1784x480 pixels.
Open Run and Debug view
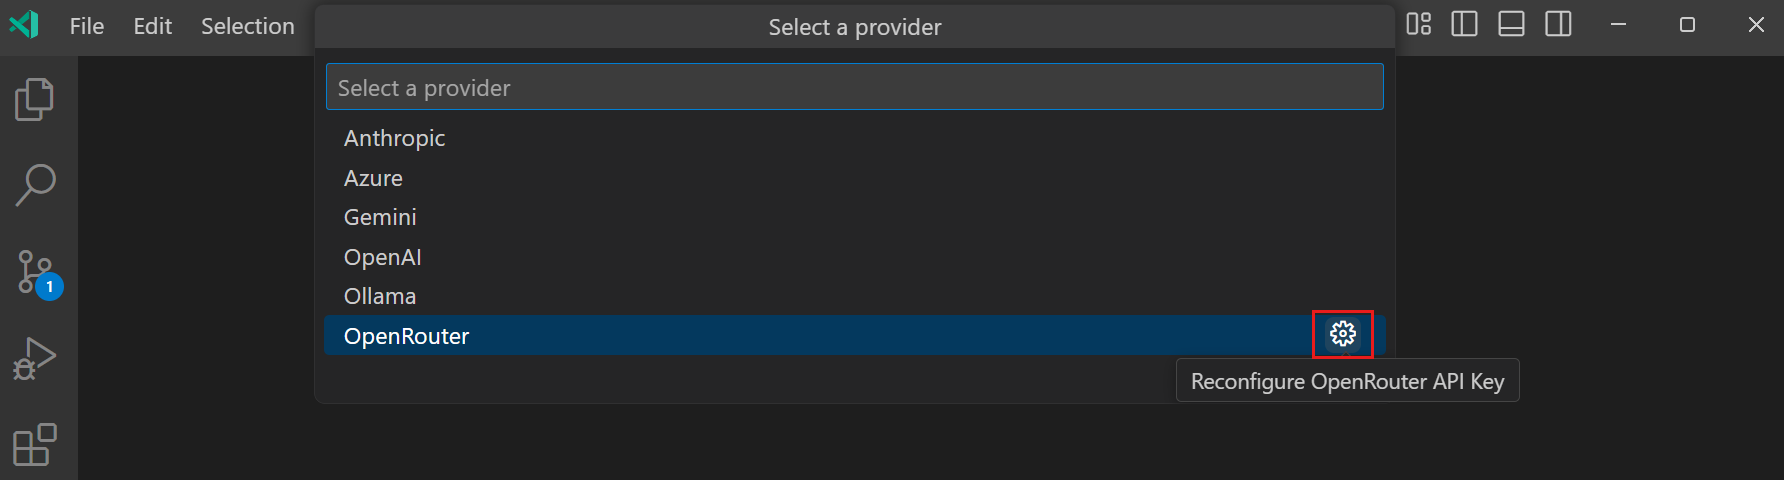(35, 358)
